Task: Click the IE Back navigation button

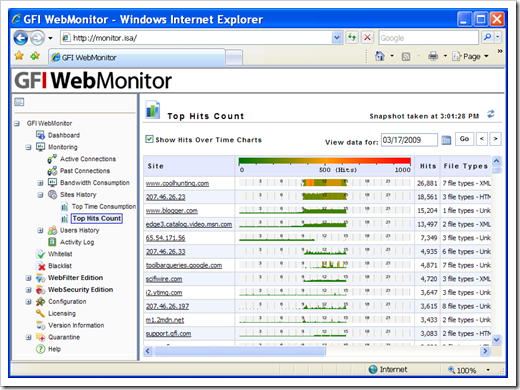Action: 21,38
